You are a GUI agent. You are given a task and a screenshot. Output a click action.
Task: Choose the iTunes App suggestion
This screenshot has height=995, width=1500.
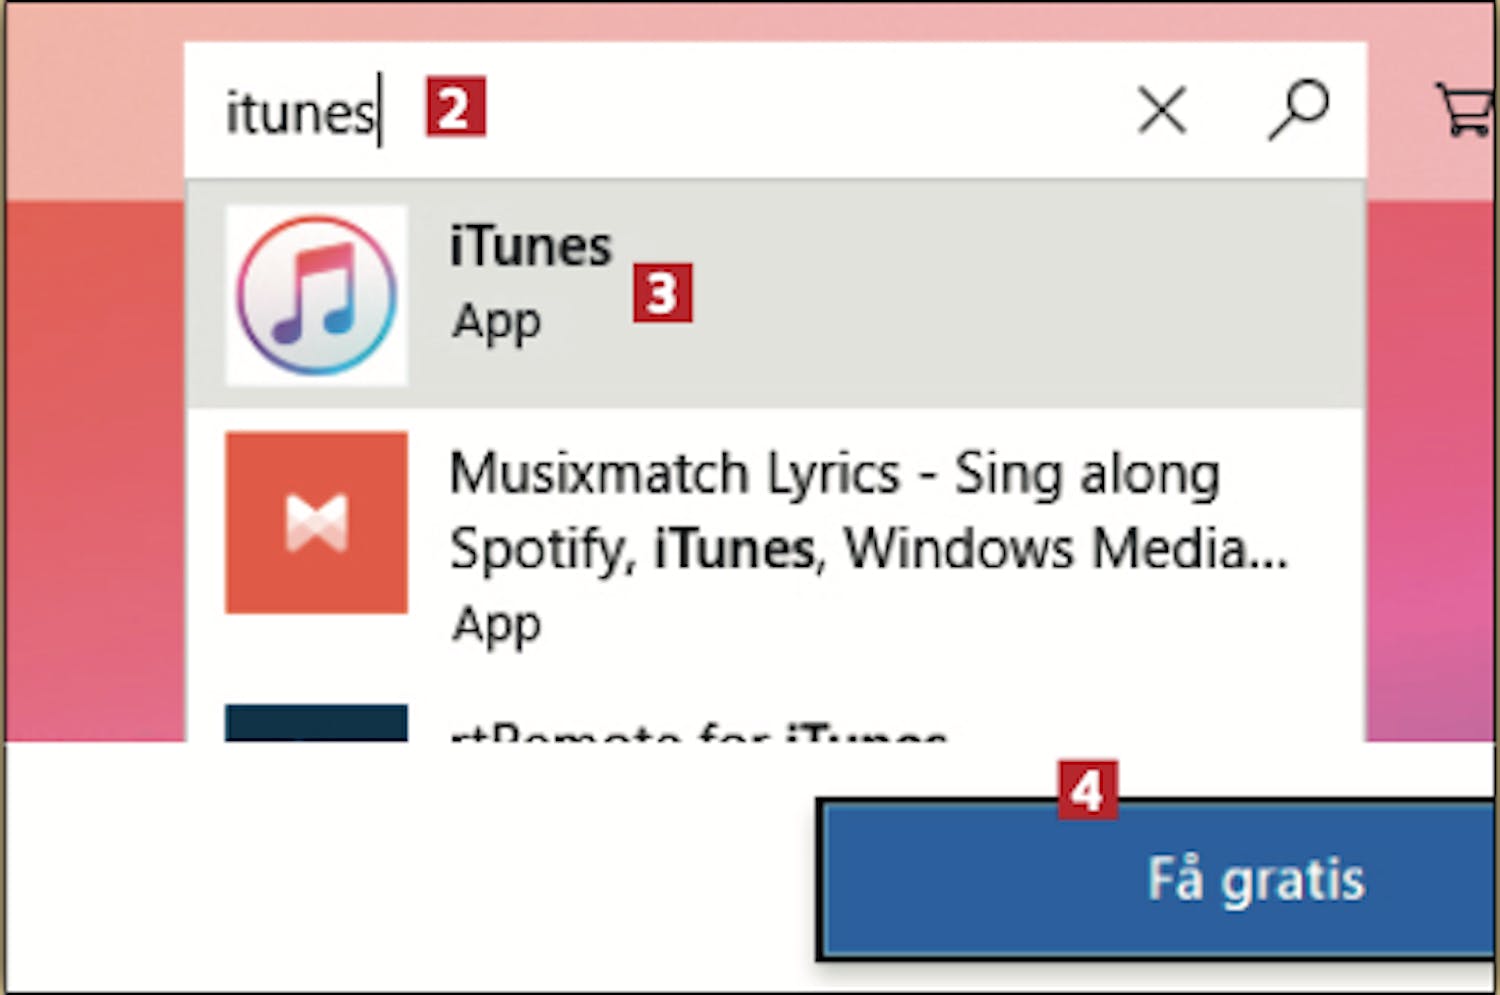[776, 295]
